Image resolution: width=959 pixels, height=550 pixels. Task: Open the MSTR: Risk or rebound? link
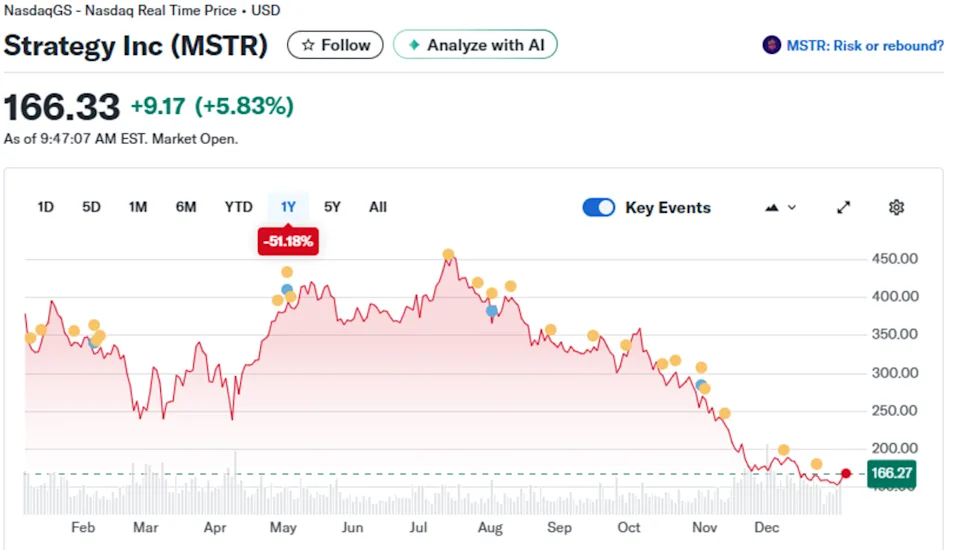click(864, 45)
